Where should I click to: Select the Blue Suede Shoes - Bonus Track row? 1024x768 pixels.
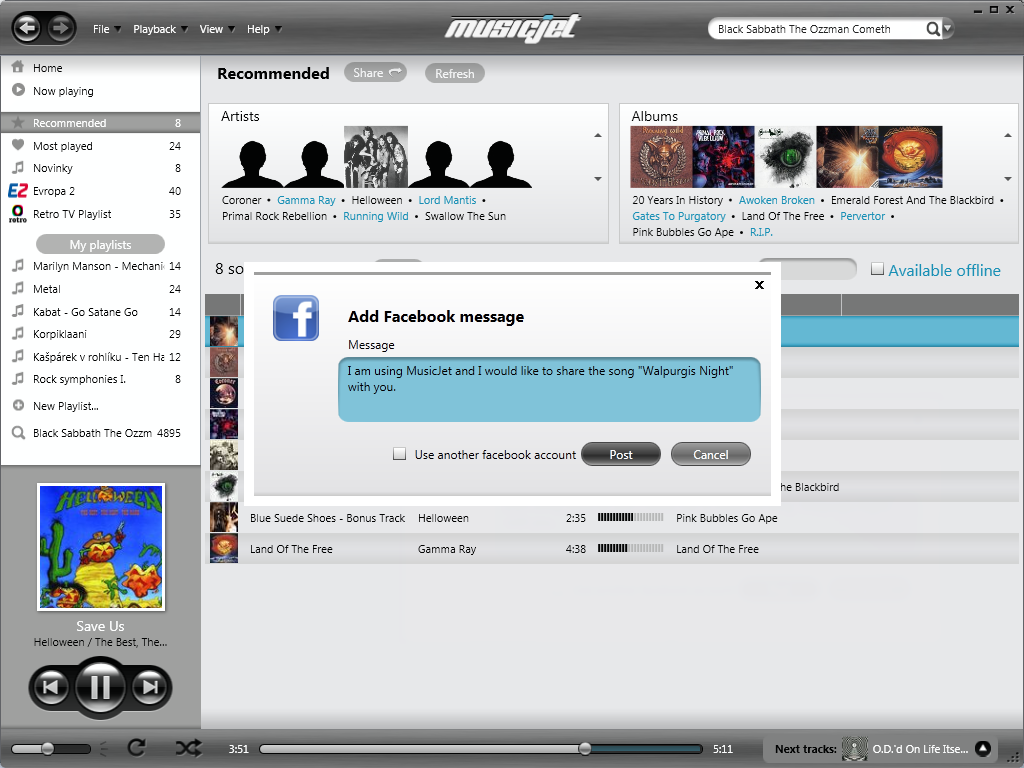(612, 518)
